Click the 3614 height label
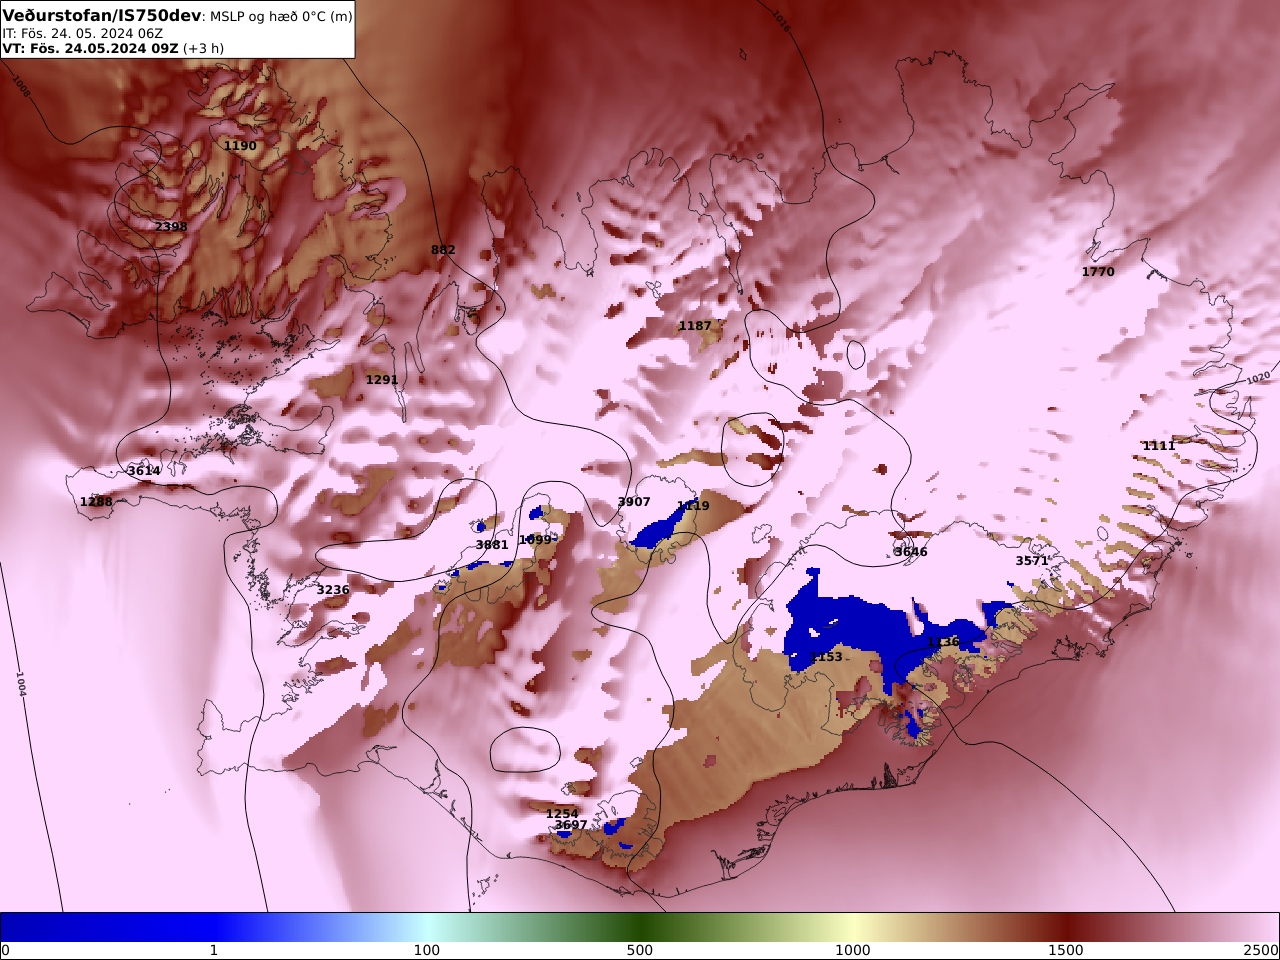Image resolution: width=1280 pixels, height=960 pixels. click(144, 471)
